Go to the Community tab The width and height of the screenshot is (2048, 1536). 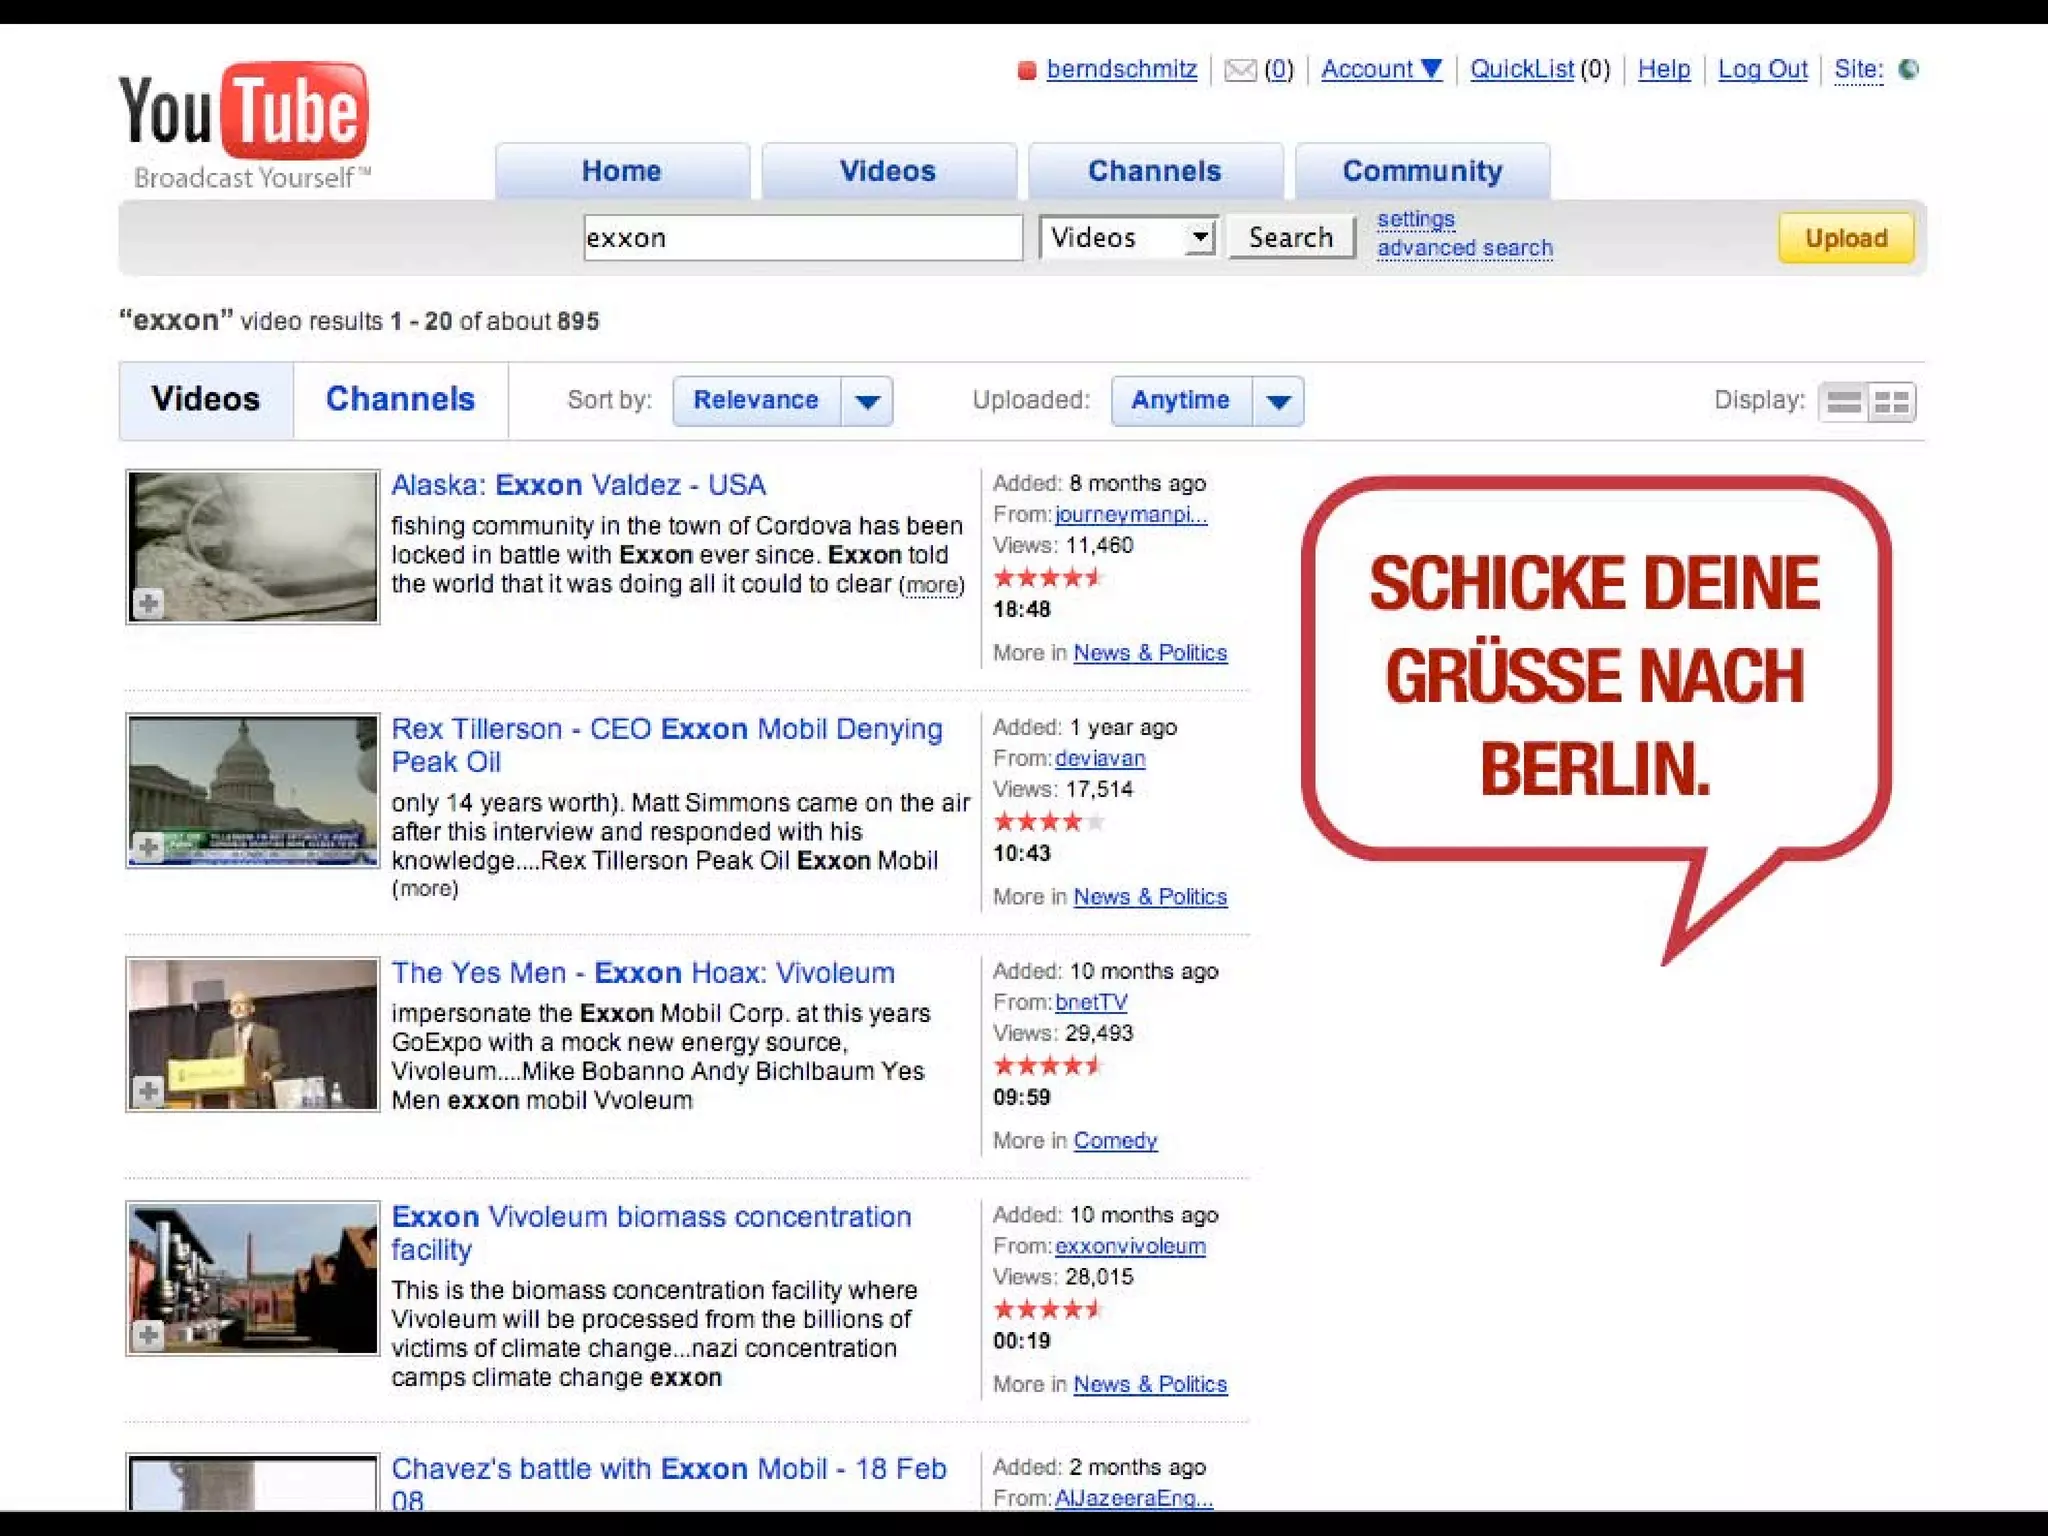[x=1421, y=171]
